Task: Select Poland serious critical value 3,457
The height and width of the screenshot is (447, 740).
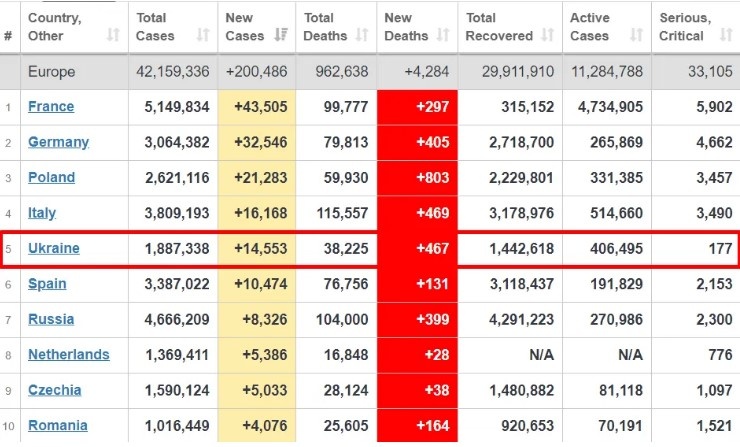Action: [715, 177]
